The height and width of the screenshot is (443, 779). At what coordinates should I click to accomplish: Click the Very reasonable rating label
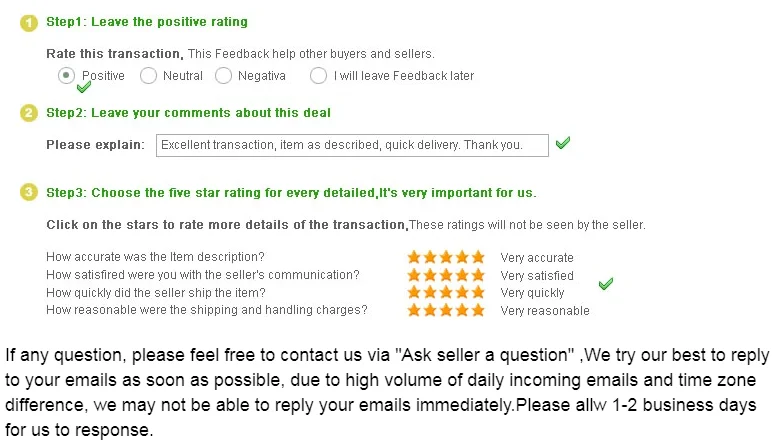[545, 311]
